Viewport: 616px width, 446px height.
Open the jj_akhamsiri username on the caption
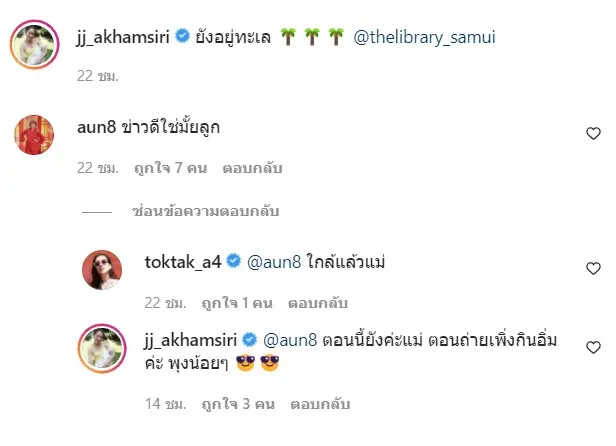[x=123, y=38]
